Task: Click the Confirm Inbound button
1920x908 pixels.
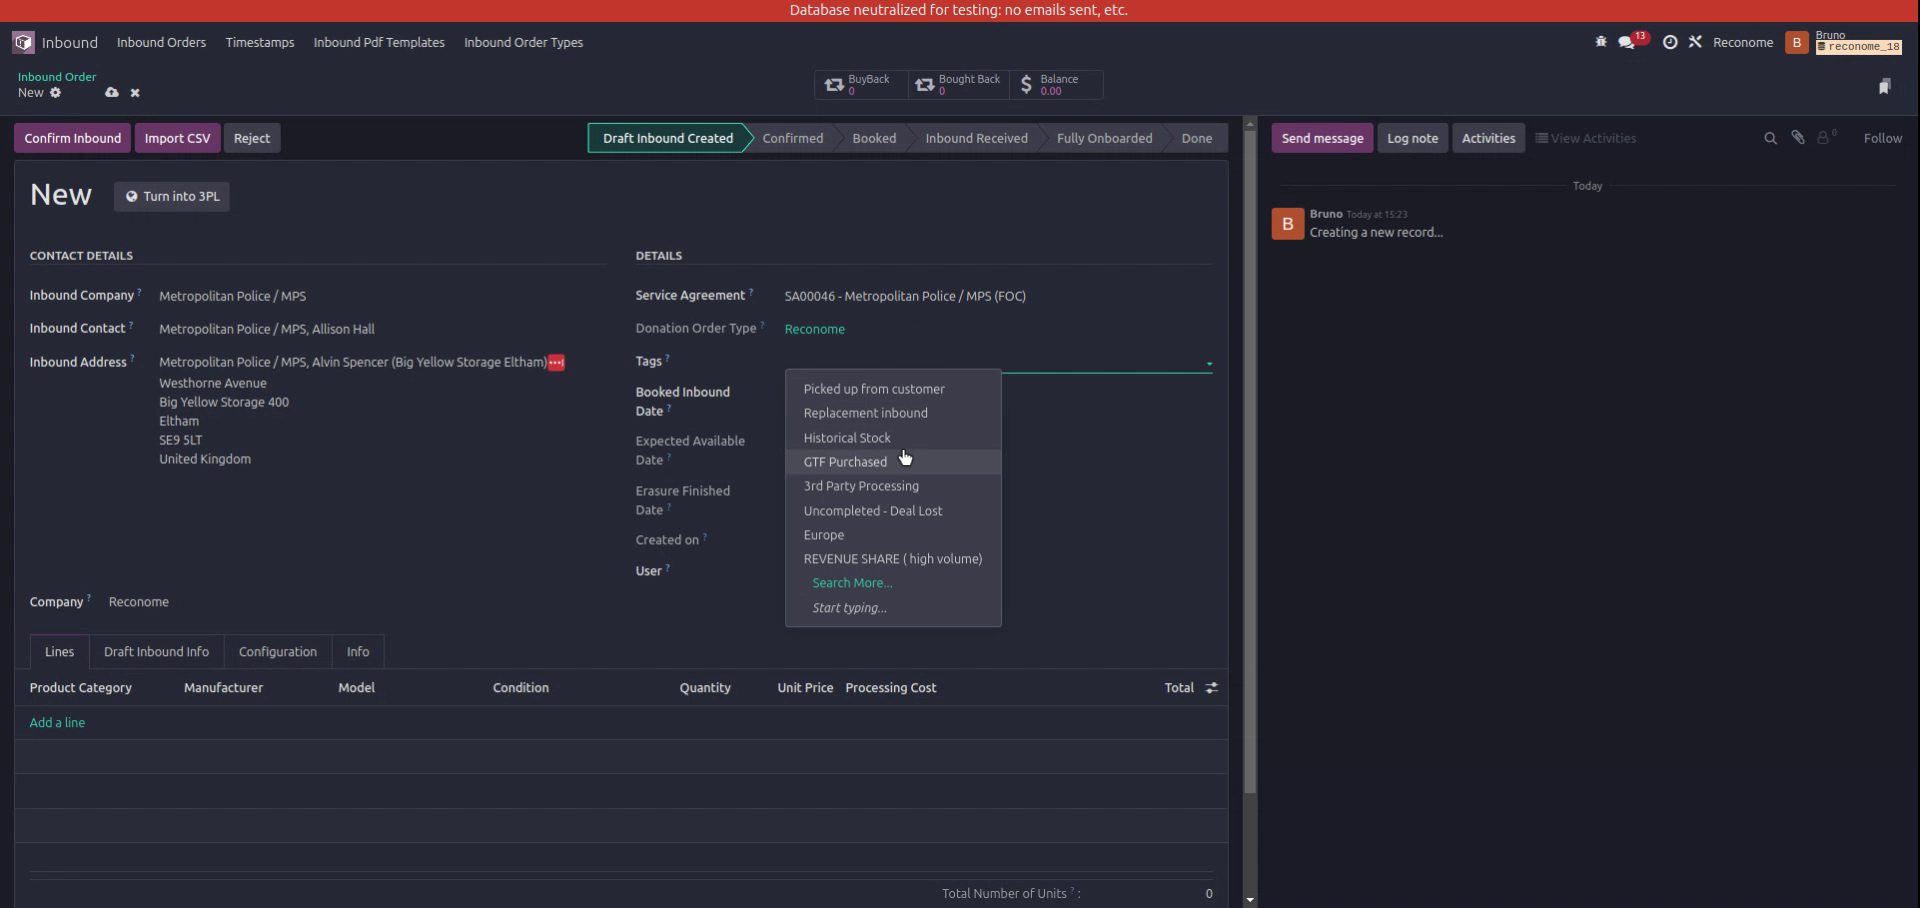Action: pos(71,138)
